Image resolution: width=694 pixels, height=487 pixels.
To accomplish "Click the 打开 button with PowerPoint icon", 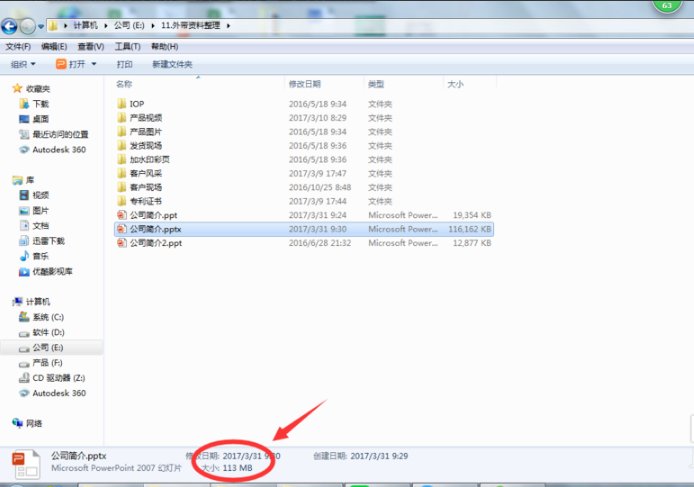I will coord(70,64).
